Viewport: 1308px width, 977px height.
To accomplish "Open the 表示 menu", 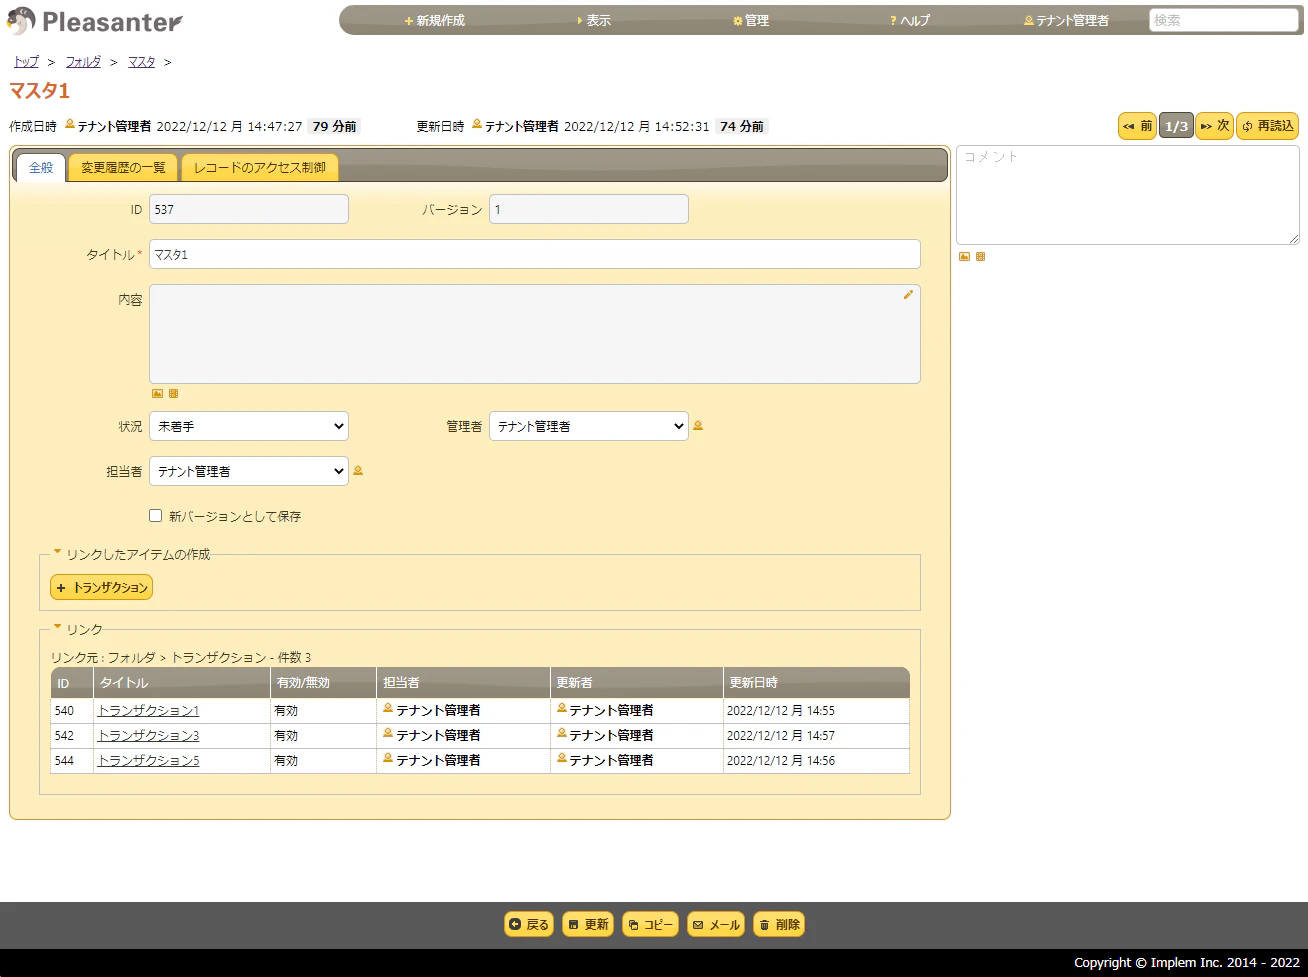I will [x=595, y=20].
